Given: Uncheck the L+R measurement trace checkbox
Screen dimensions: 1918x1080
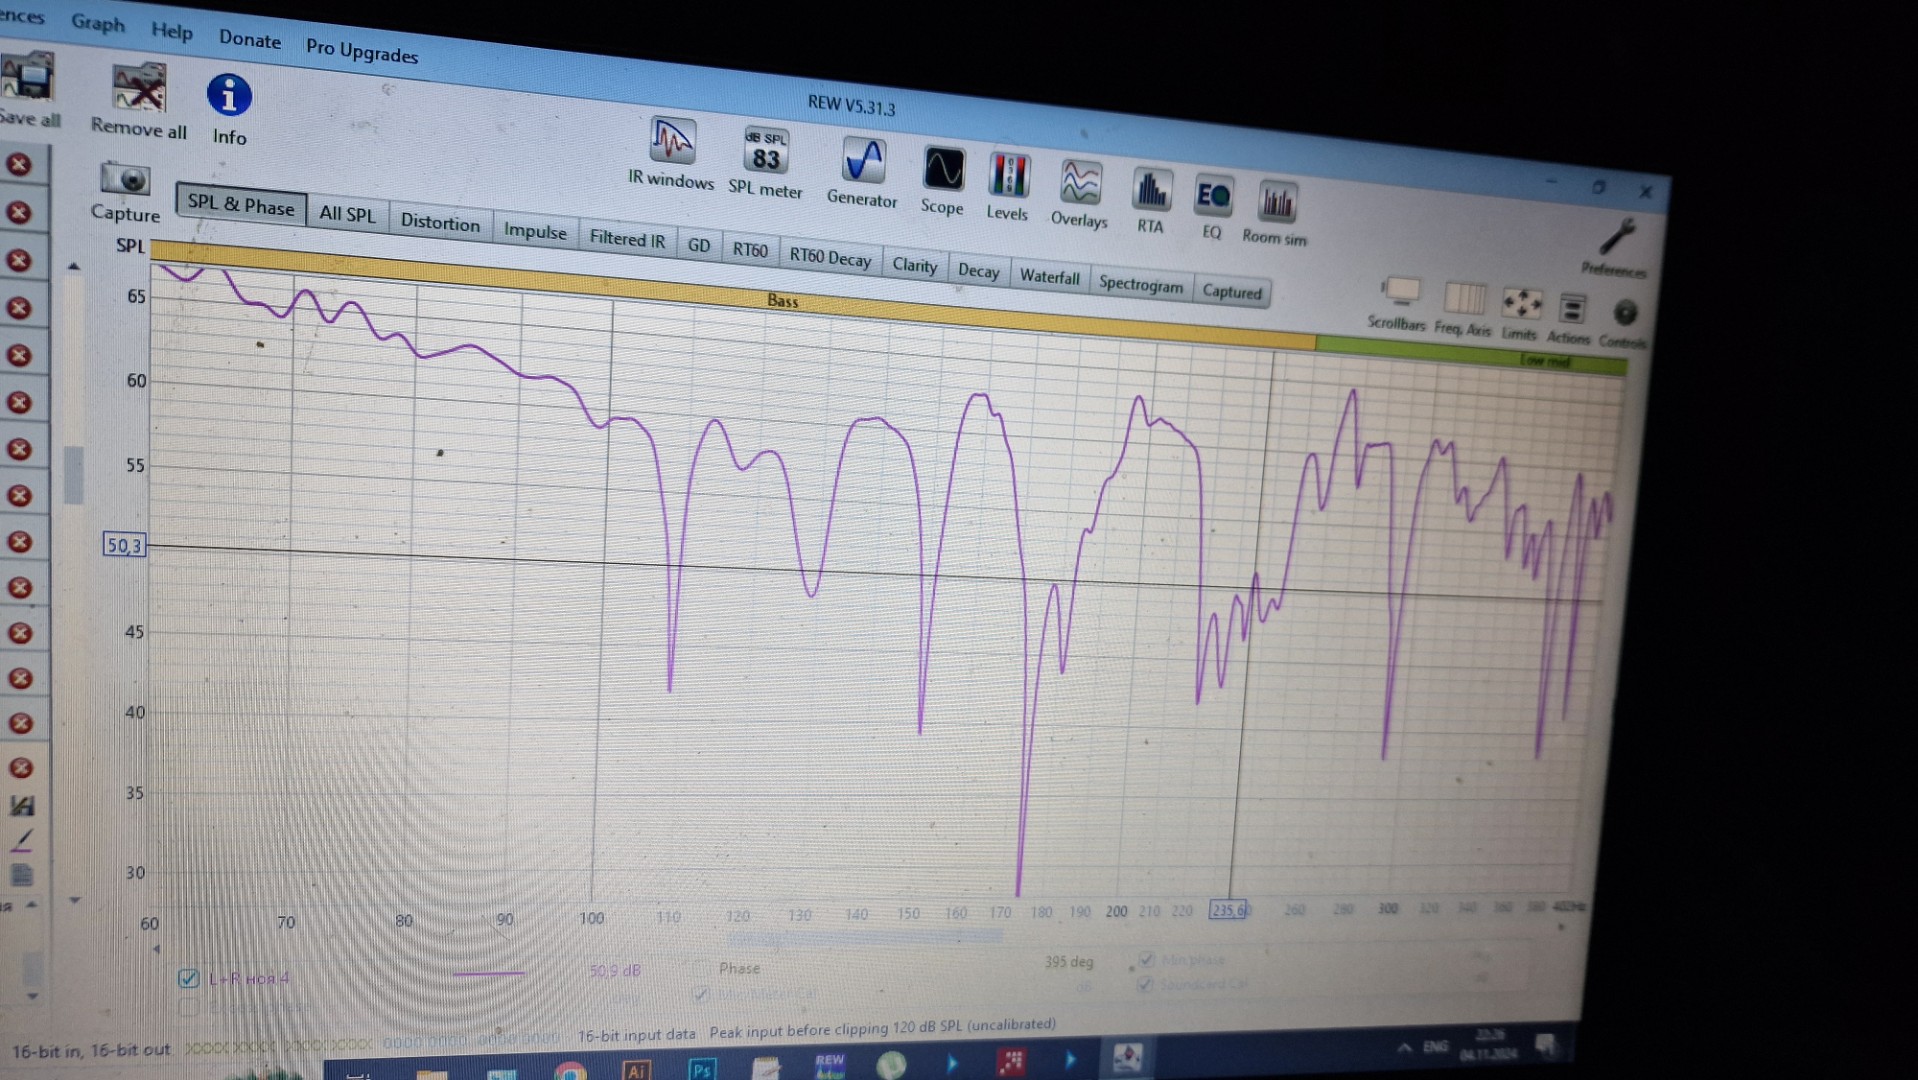Looking at the screenshot, I should pos(188,977).
